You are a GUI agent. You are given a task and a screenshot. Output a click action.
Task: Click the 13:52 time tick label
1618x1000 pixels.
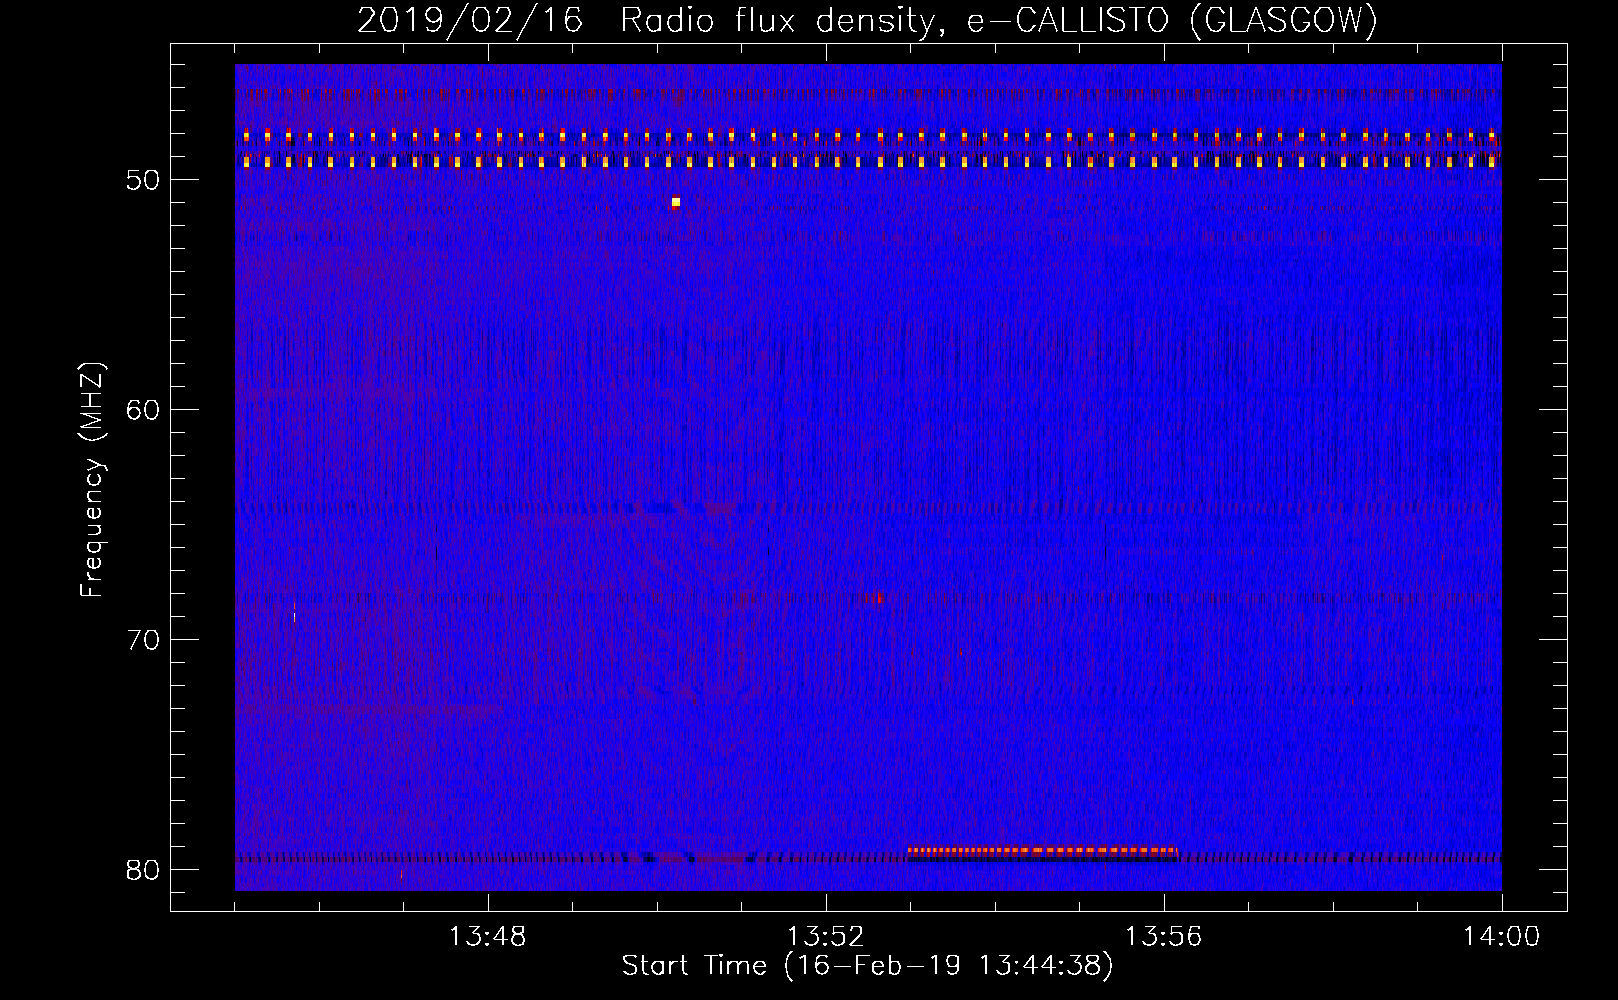coord(825,937)
